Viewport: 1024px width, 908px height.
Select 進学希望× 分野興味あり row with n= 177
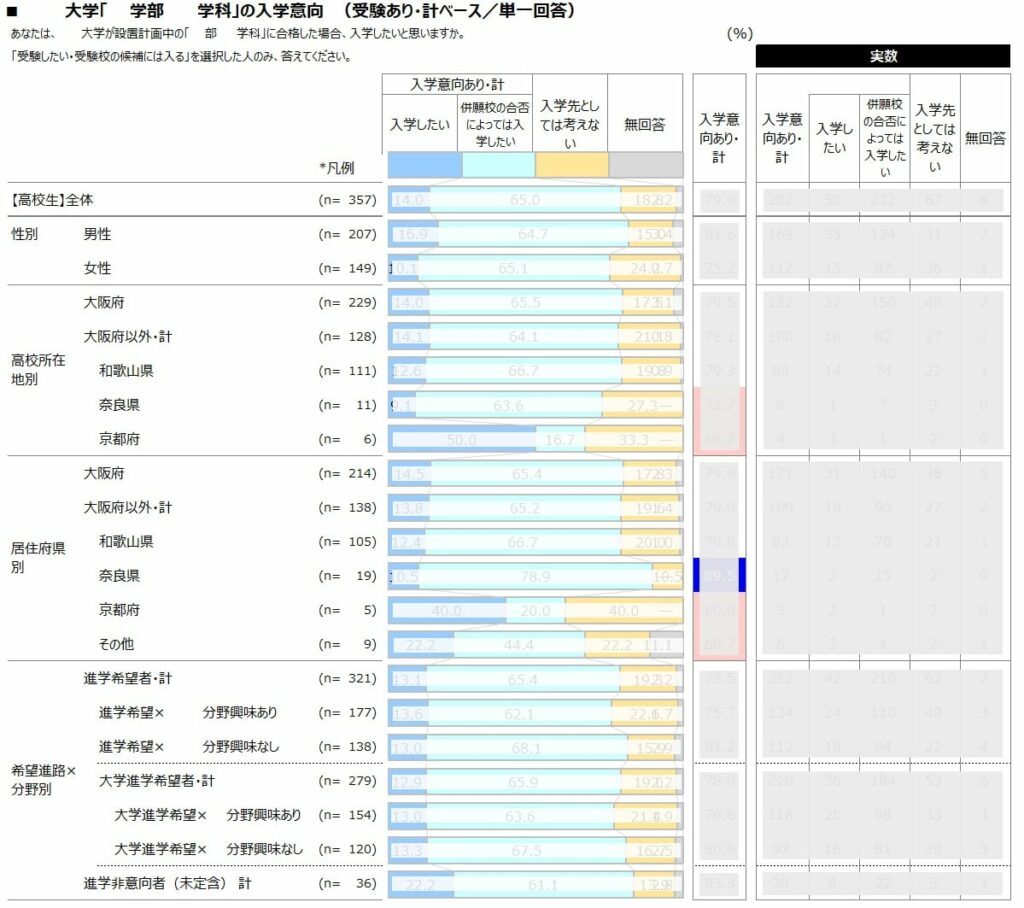[188, 713]
